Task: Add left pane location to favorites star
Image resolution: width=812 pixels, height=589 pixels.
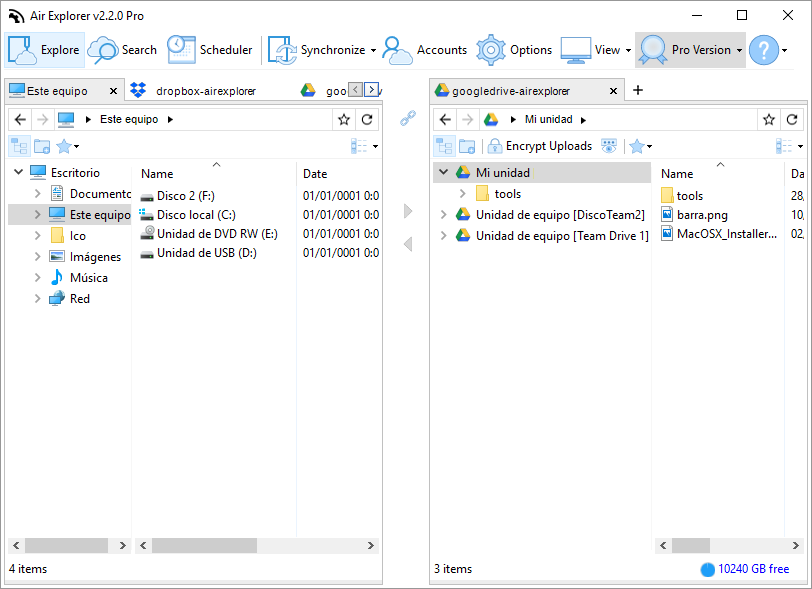Action: pyautogui.click(x=344, y=120)
